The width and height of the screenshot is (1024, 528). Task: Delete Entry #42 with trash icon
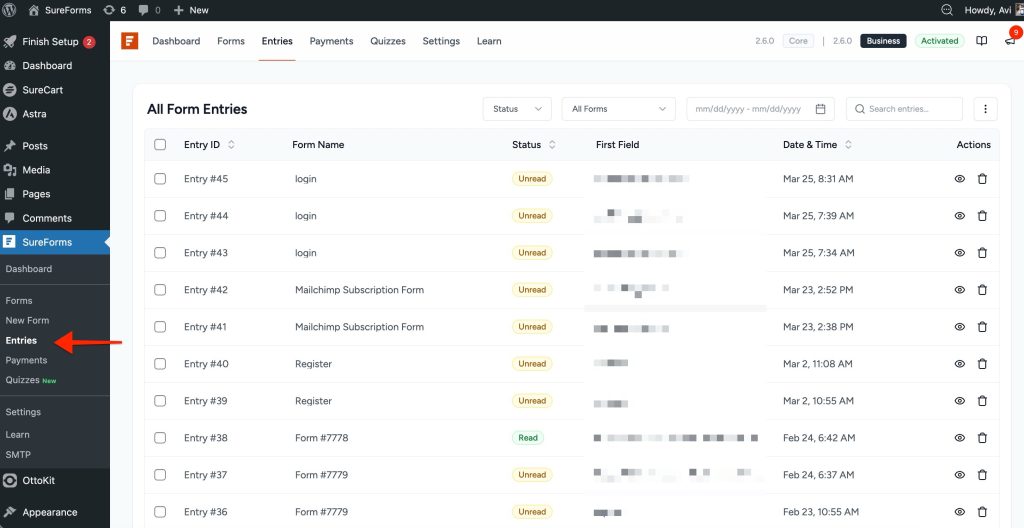pyautogui.click(x=982, y=289)
